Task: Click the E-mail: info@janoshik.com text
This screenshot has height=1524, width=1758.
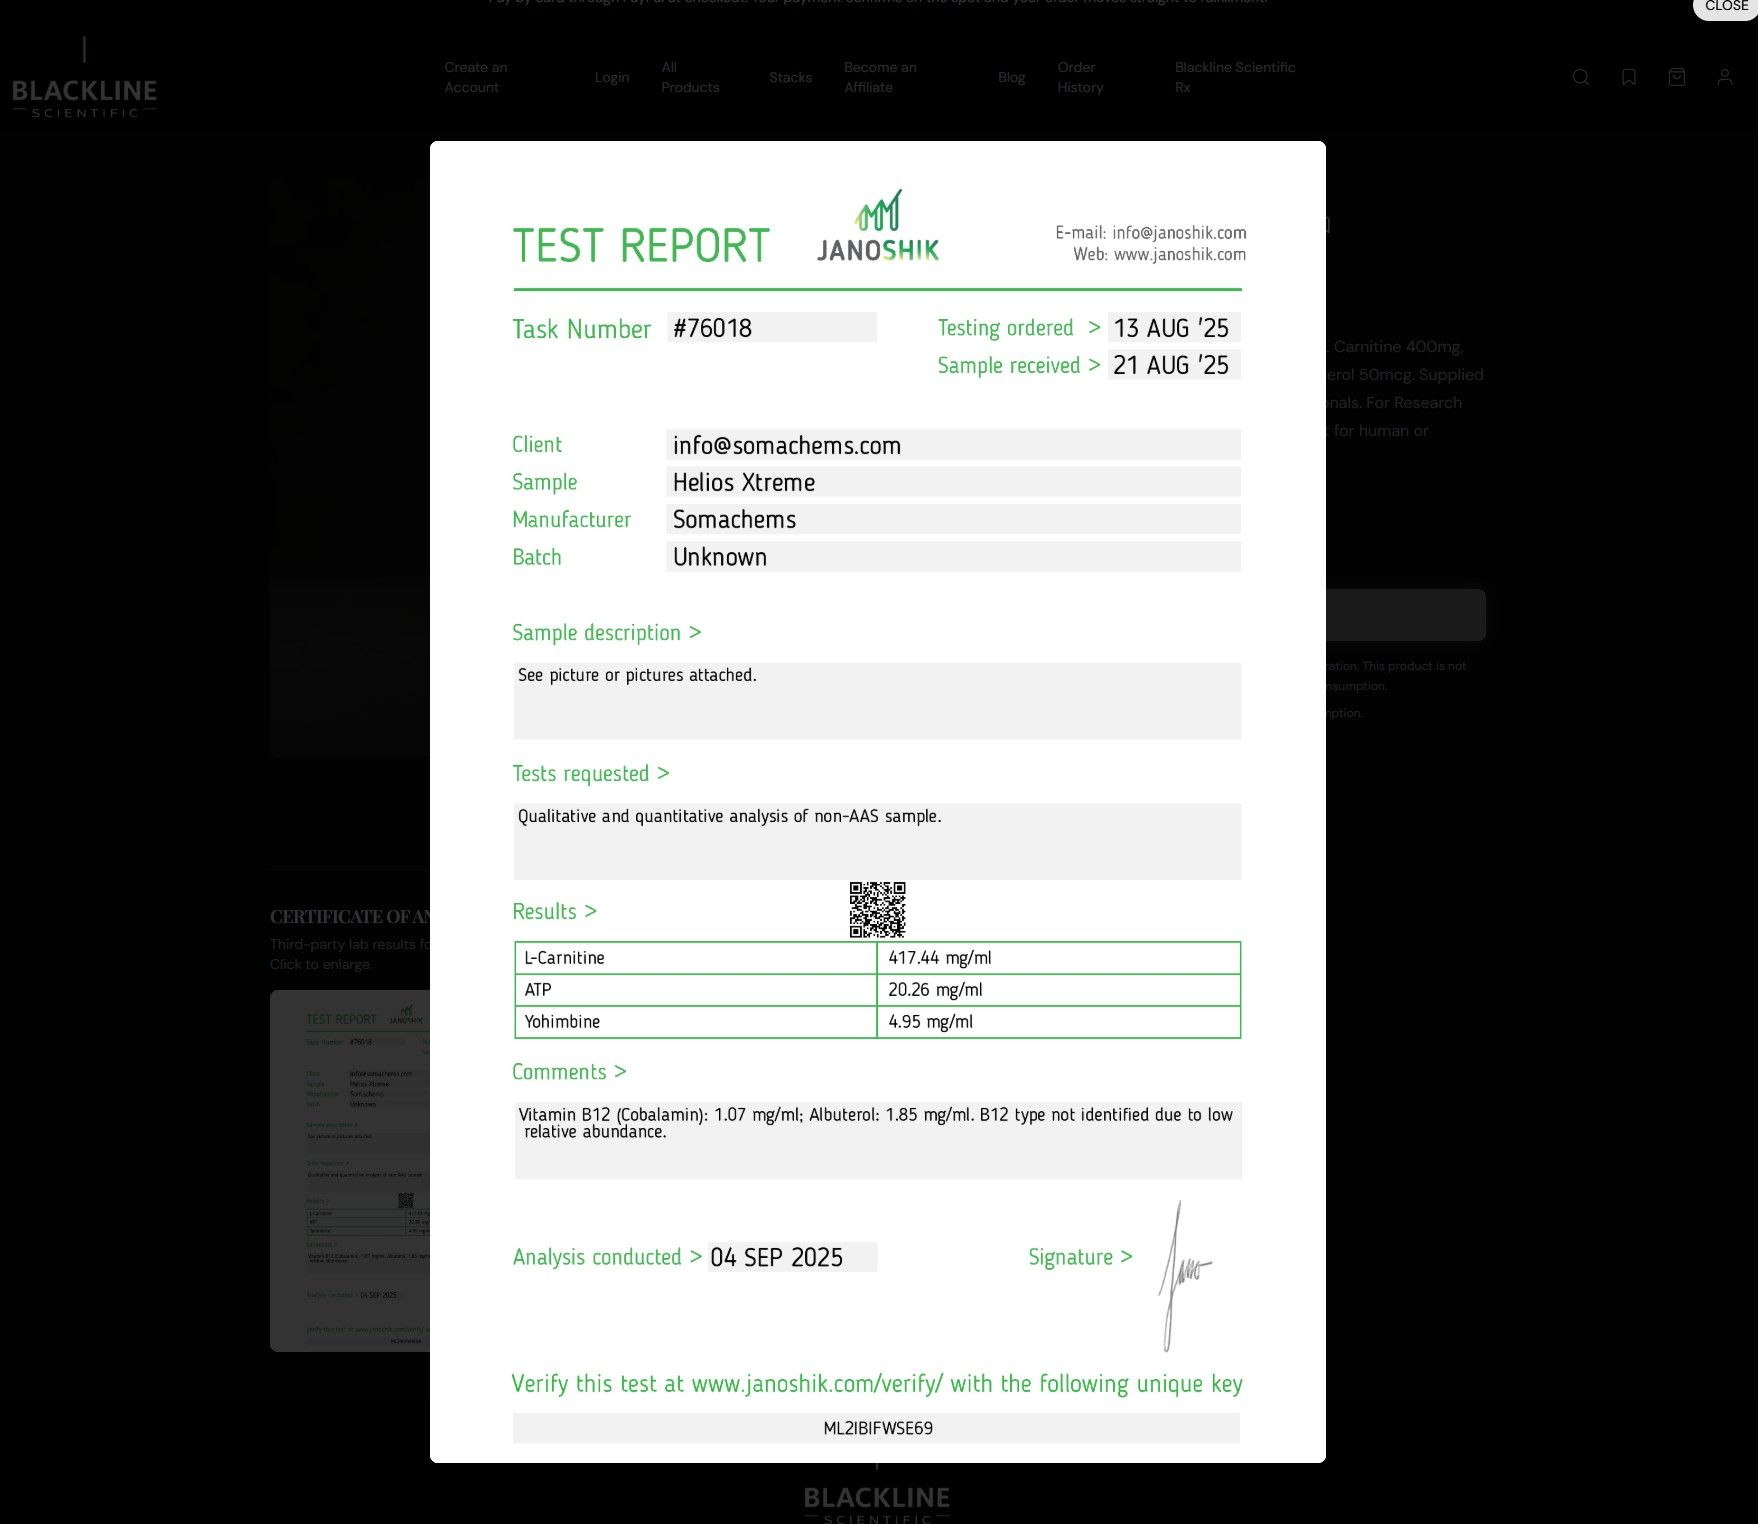Action: 1150,233
